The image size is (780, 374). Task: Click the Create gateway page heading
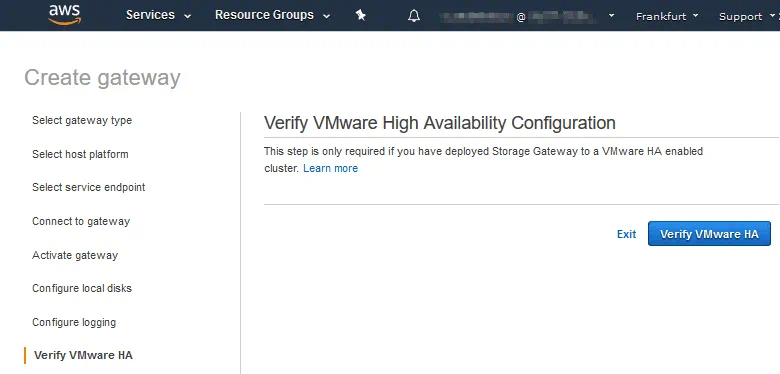tap(102, 78)
